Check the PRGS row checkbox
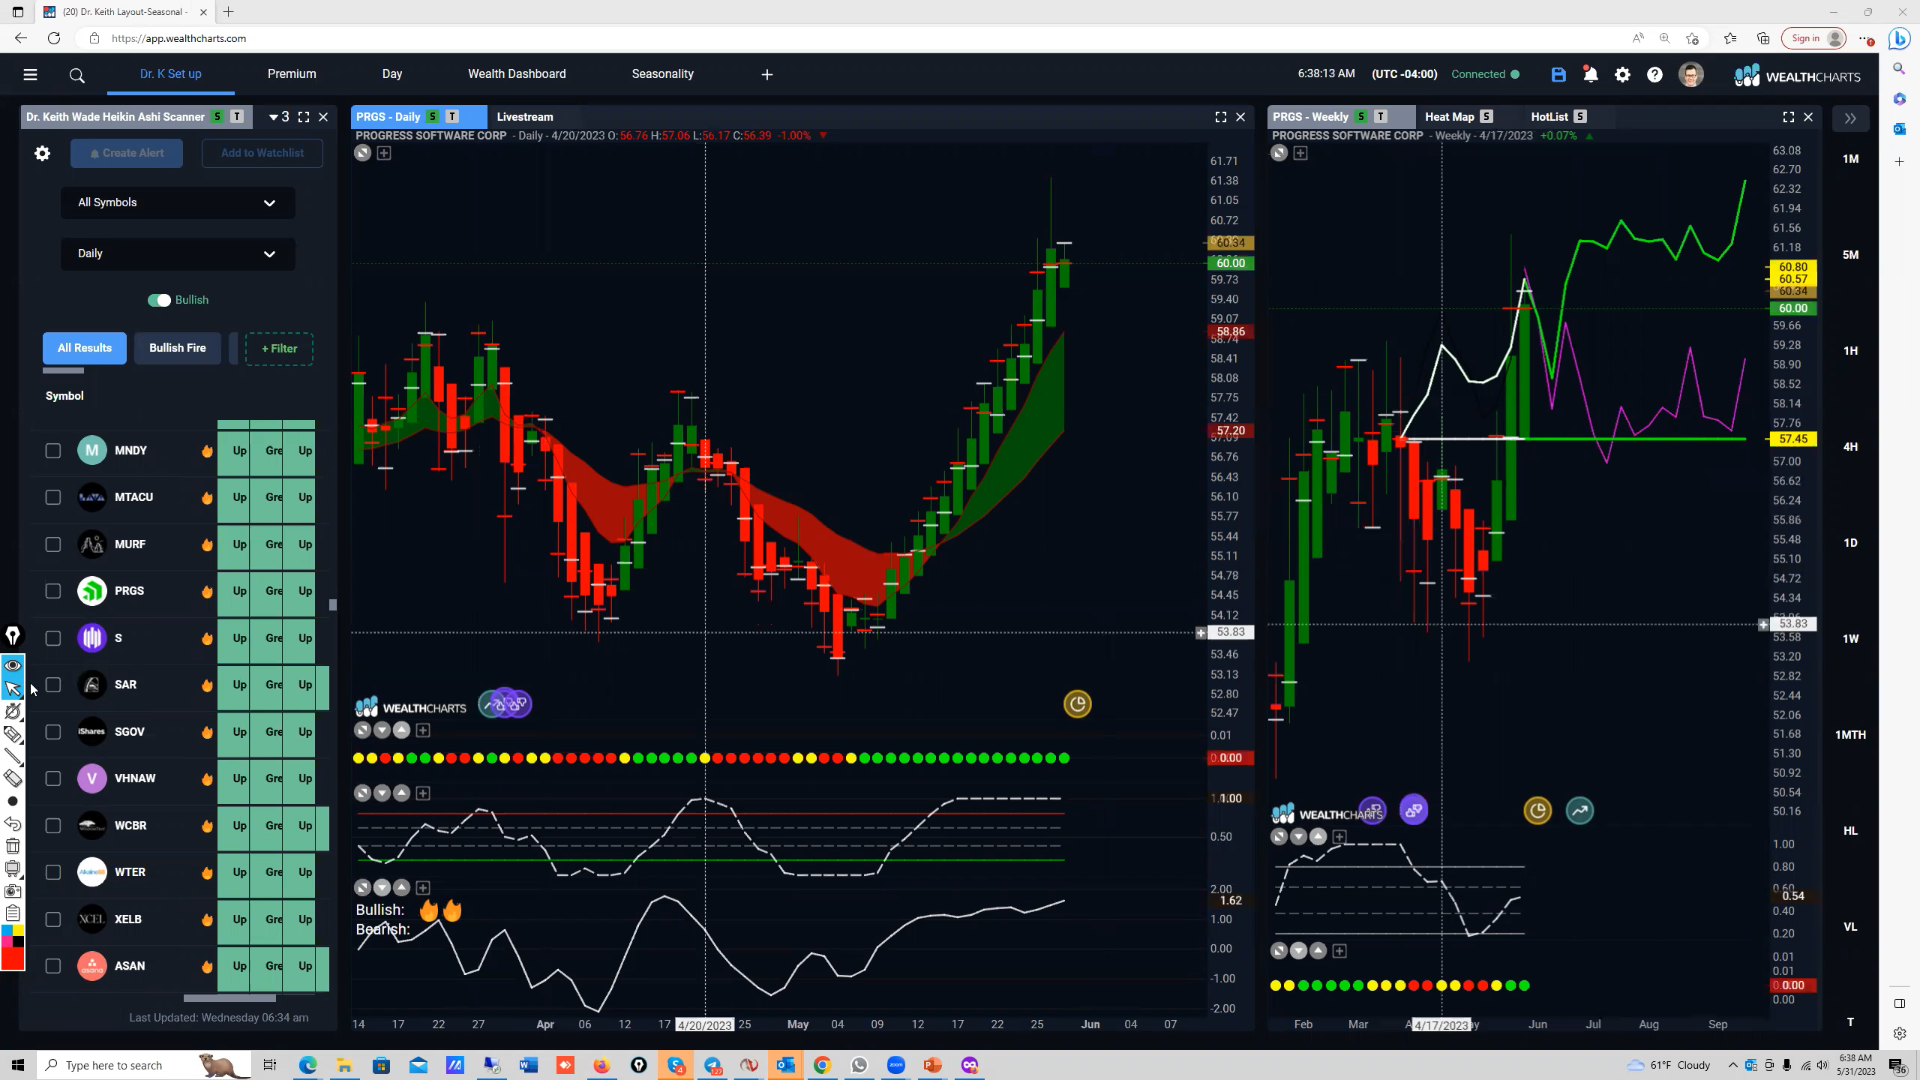Screen dimensions: 1920x1080 [x=53, y=592]
